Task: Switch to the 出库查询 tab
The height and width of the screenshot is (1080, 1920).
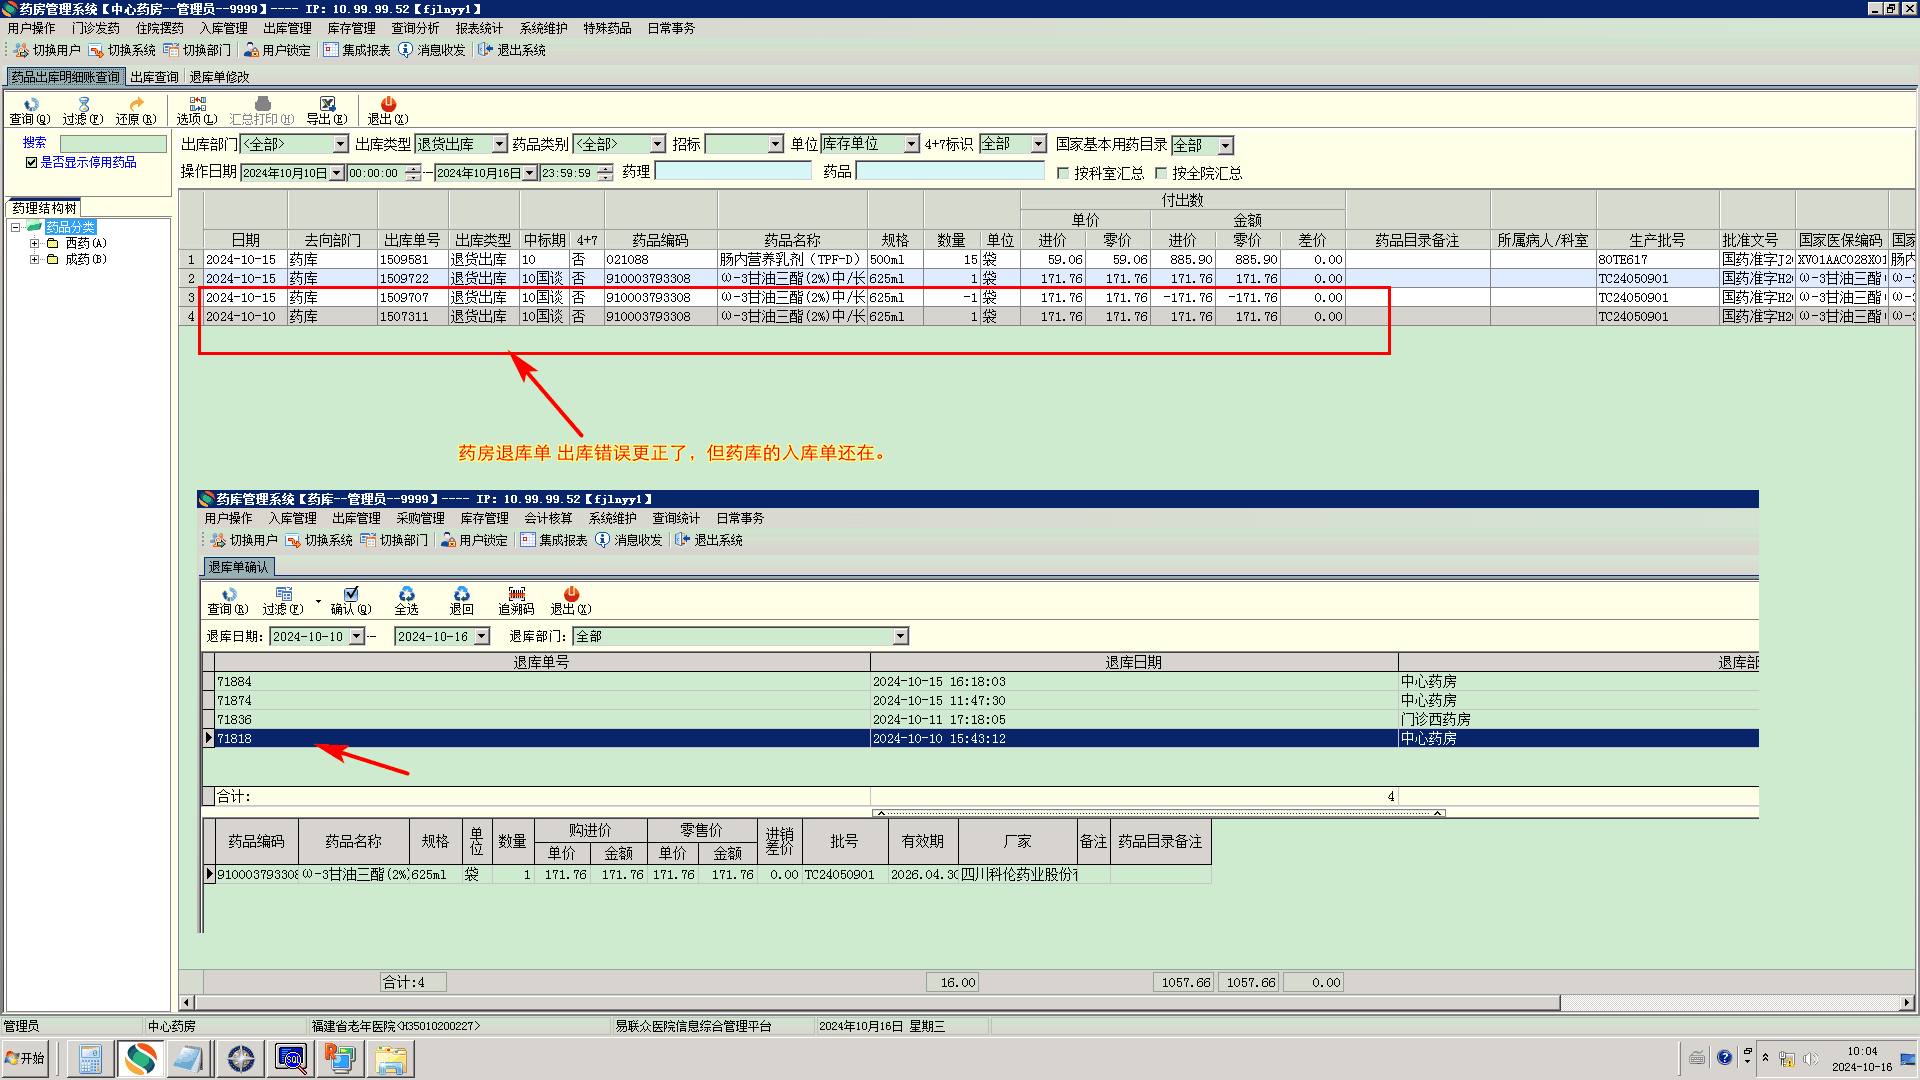Action: tap(154, 77)
